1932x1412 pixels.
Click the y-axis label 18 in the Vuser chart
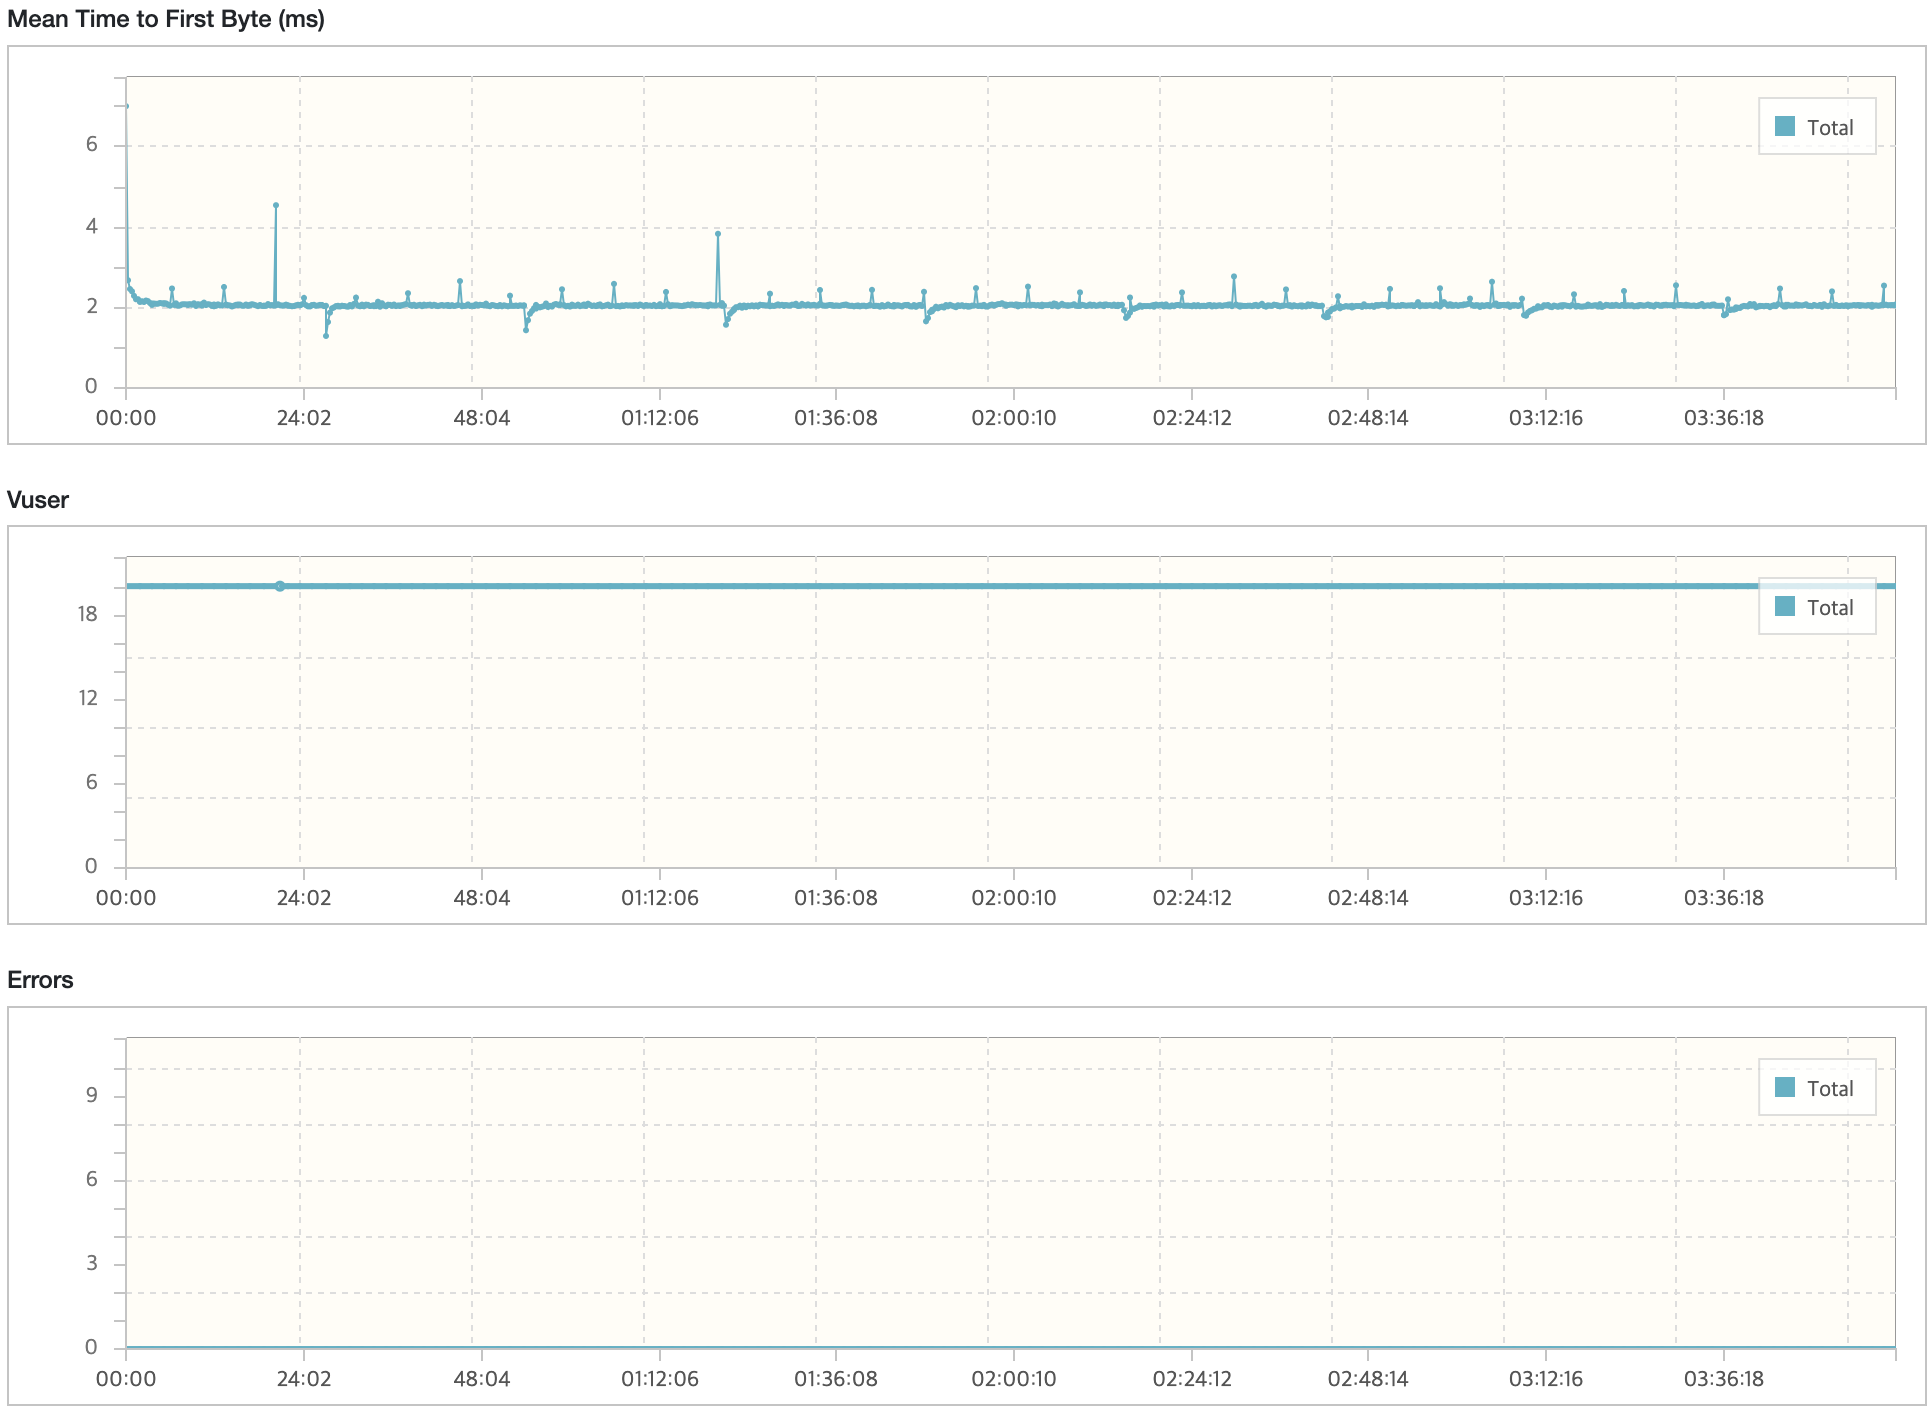[x=88, y=614]
